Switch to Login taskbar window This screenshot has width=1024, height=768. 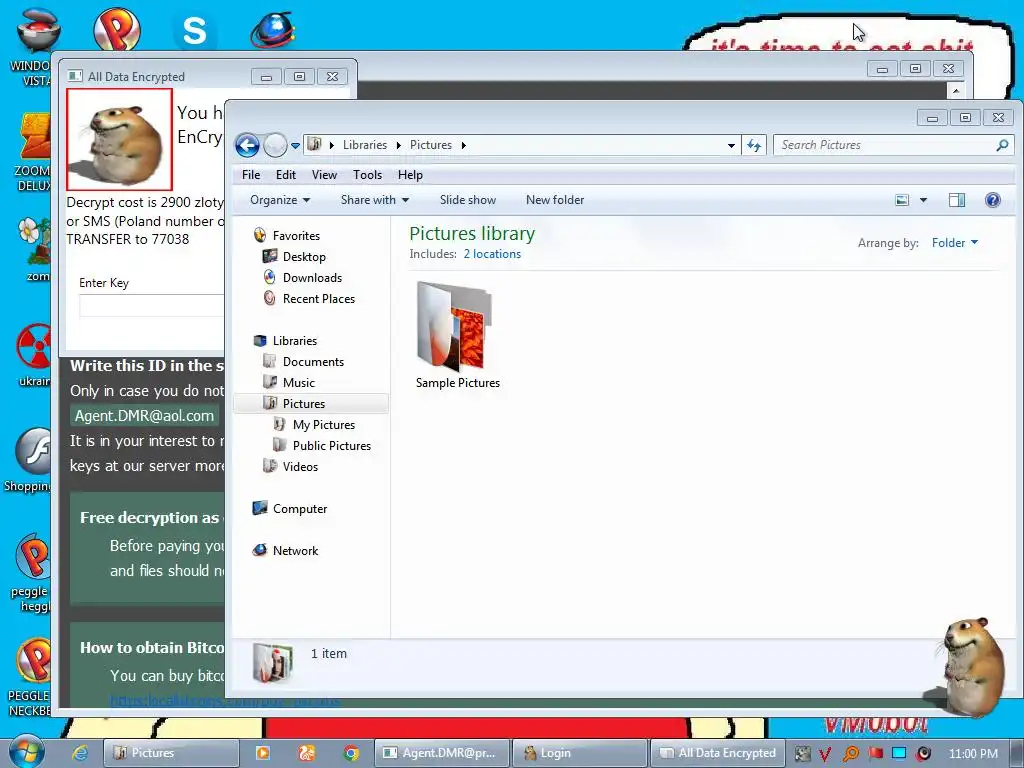pos(580,752)
